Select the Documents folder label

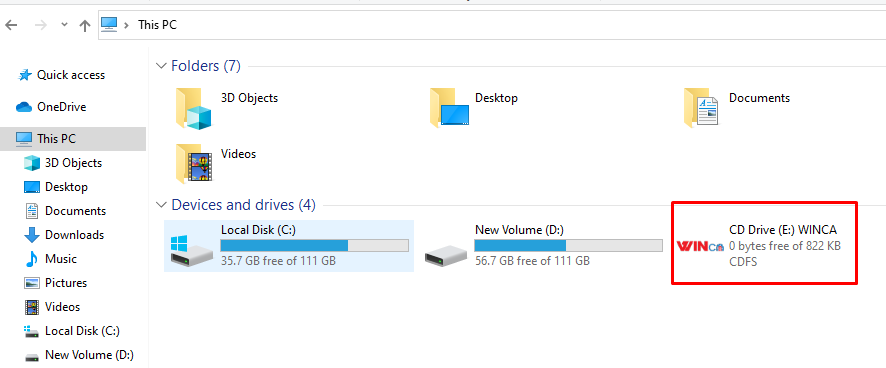tap(759, 98)
